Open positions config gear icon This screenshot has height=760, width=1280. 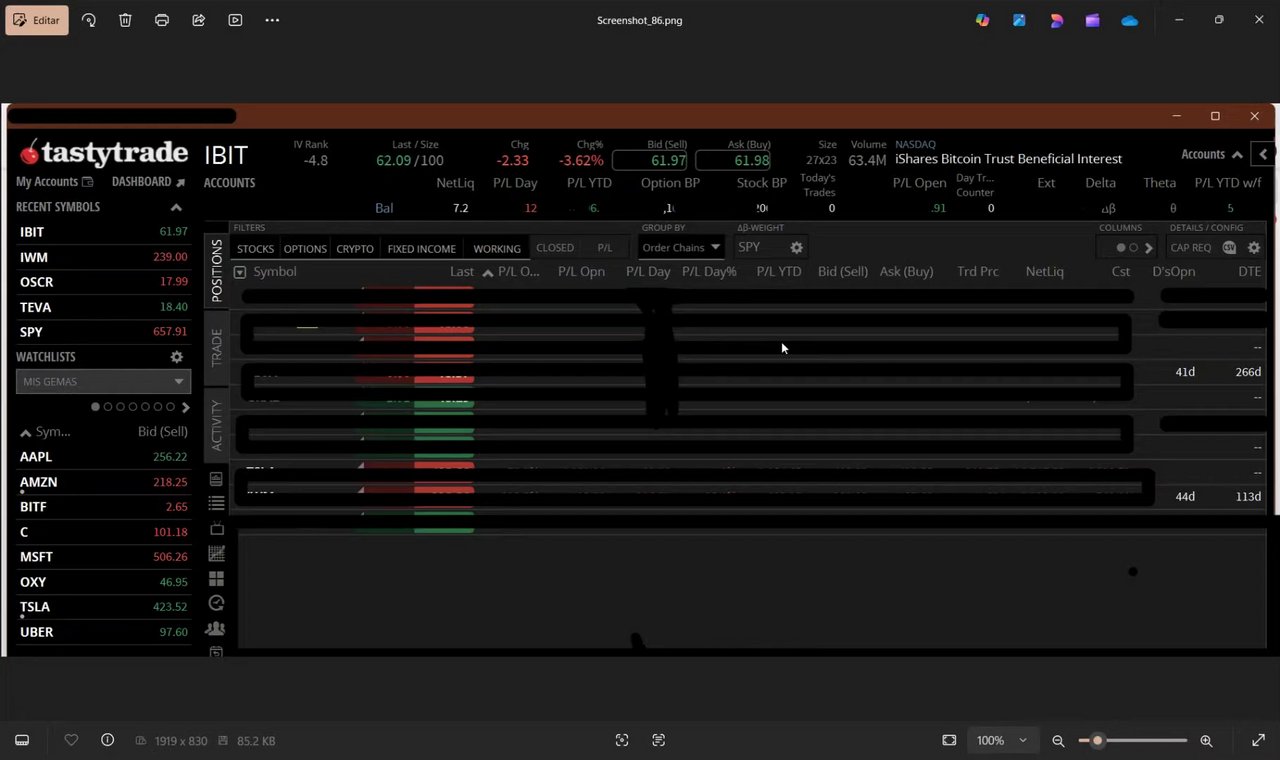[x=1254, y=248]
